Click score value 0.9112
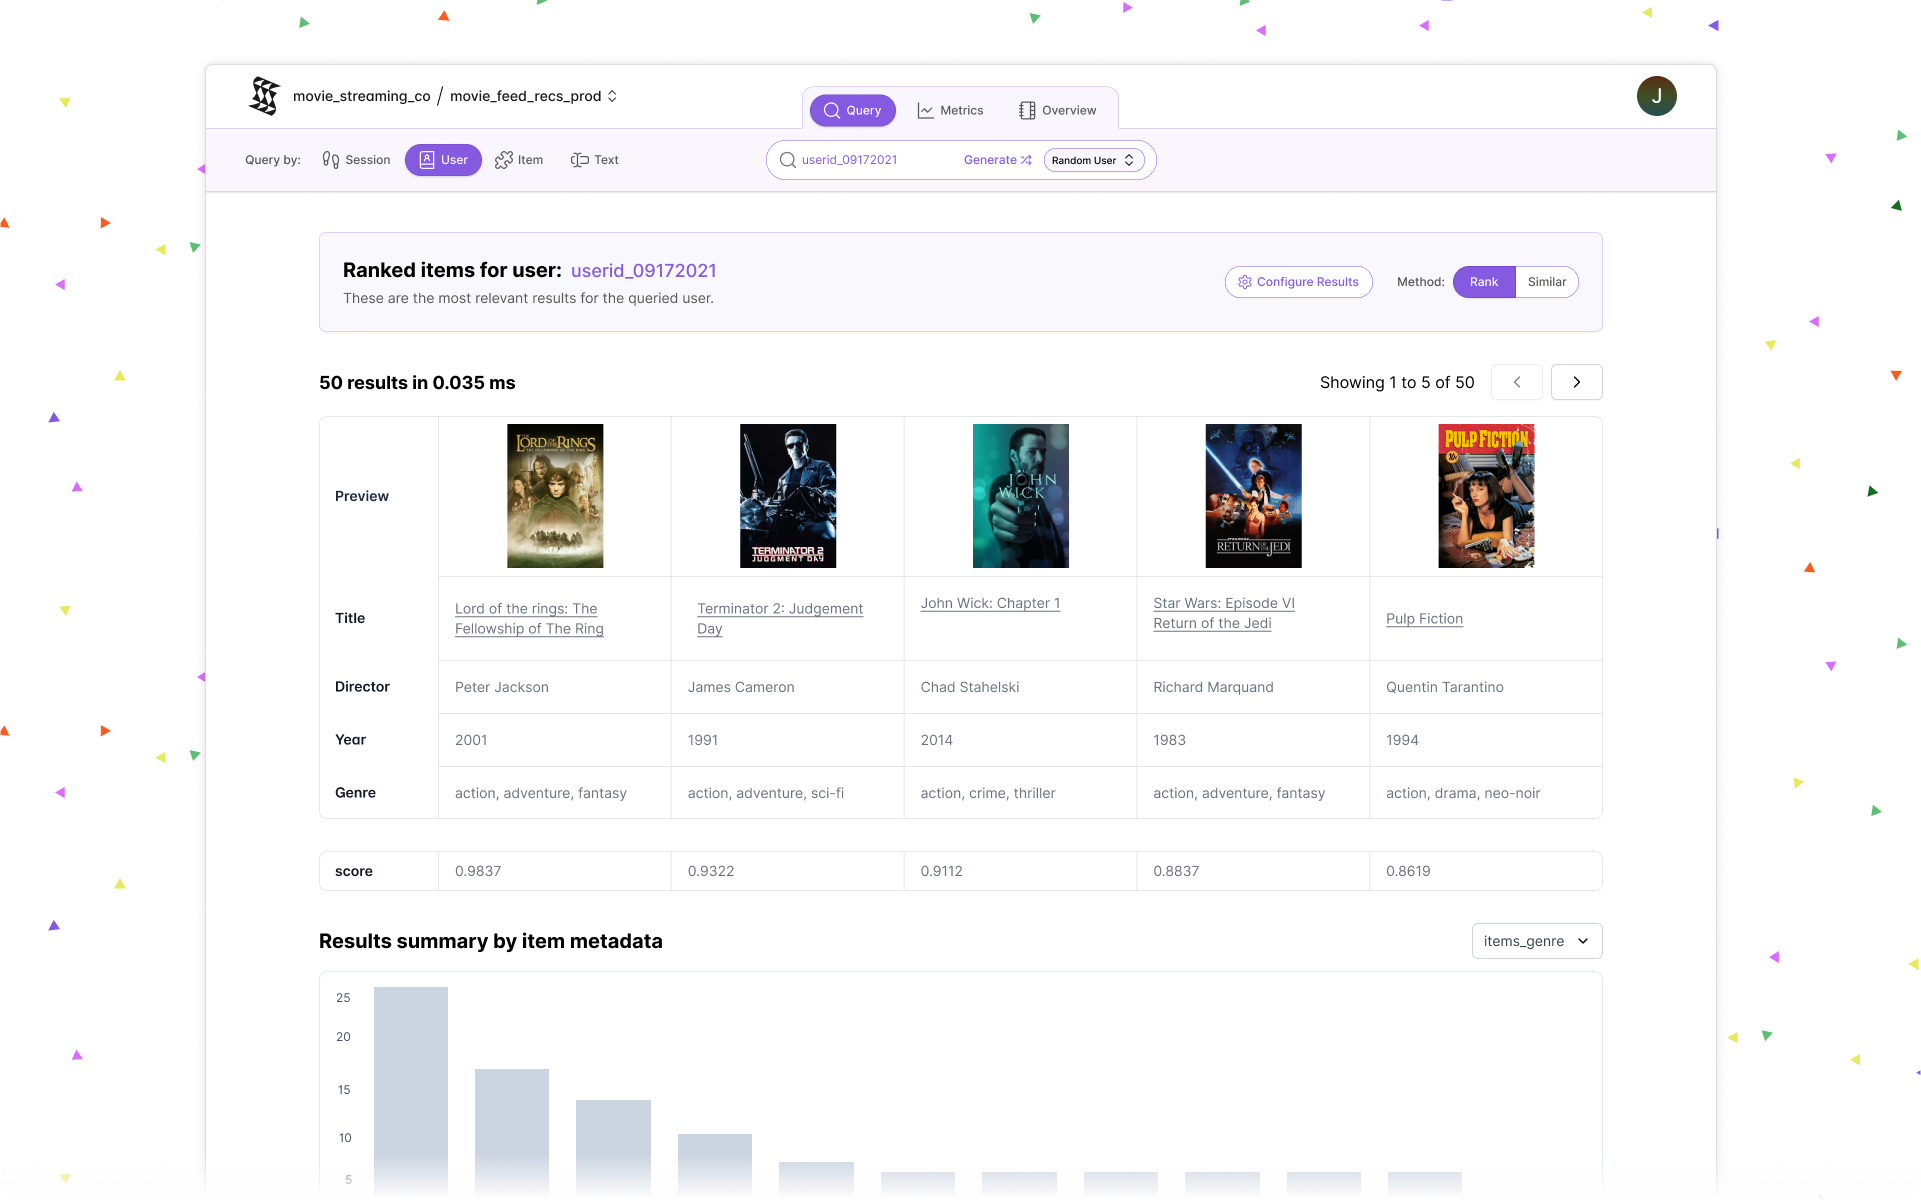1921x1200 pixels. coord(942,871)
